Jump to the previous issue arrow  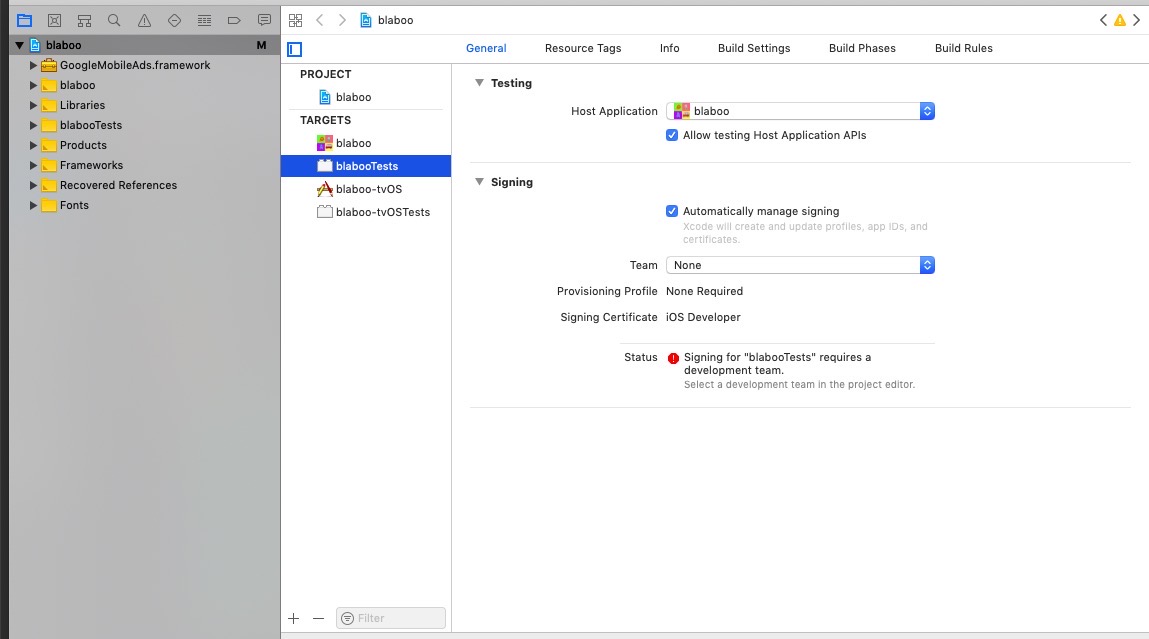click(1104, 21)
